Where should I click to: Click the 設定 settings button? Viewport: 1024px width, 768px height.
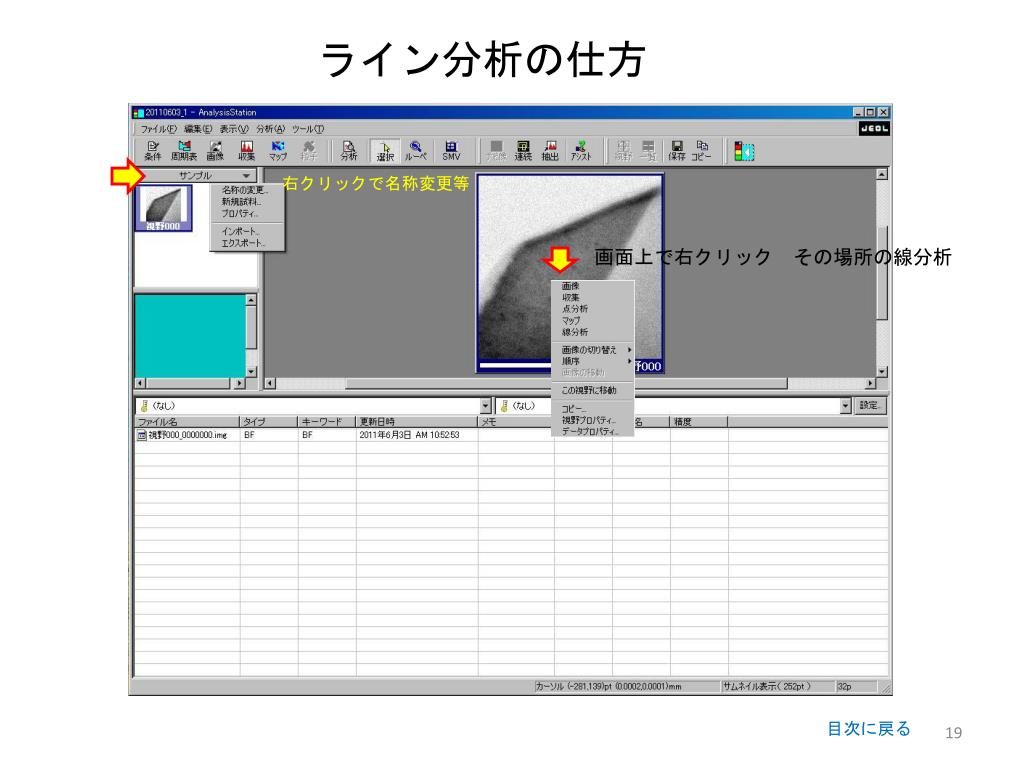point(870,406)
